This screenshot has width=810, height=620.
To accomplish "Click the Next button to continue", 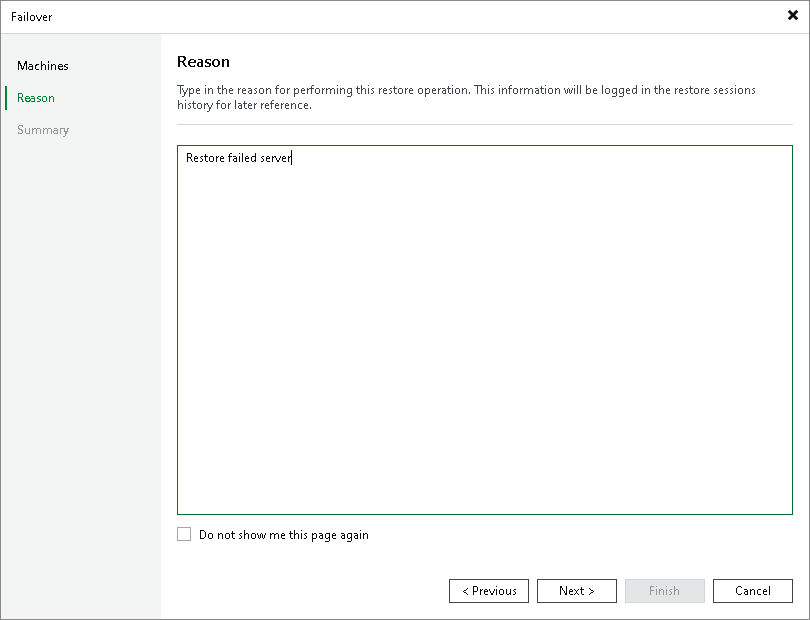I will click(577, 590).
